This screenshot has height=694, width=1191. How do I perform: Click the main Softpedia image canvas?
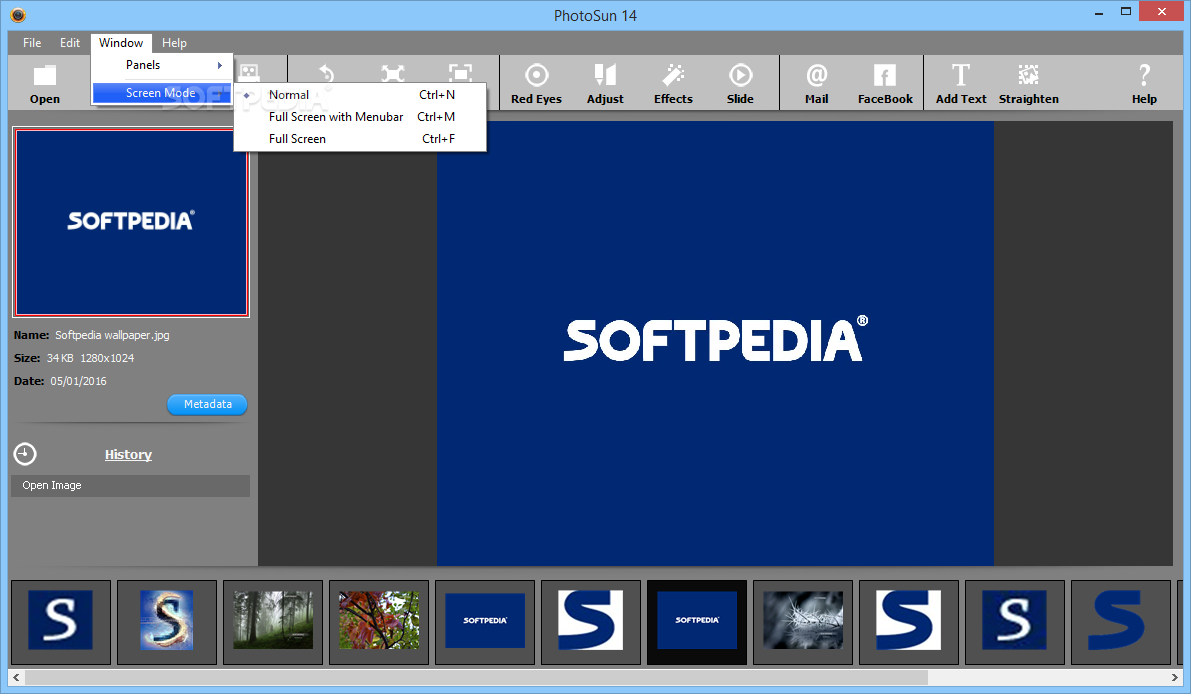pos(716,343)
